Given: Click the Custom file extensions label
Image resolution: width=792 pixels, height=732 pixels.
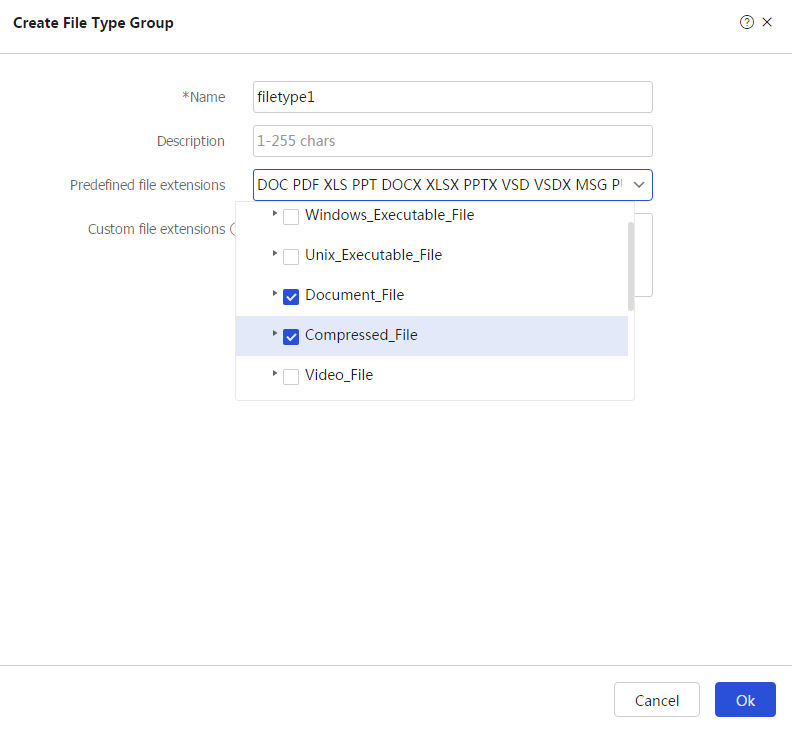Looking at the screenshot, I should tap(157, 229).
